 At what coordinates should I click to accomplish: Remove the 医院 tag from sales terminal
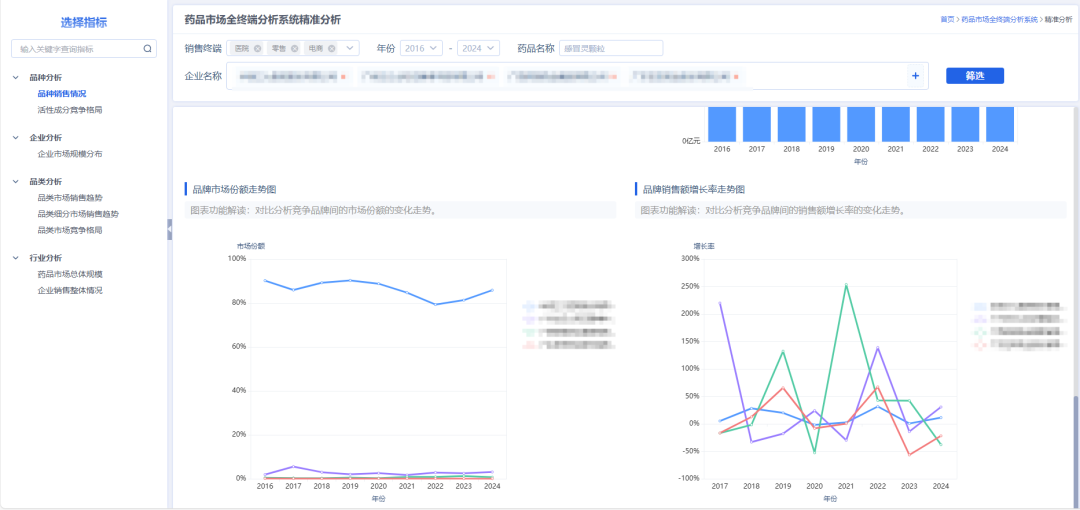tap(258, 48)
